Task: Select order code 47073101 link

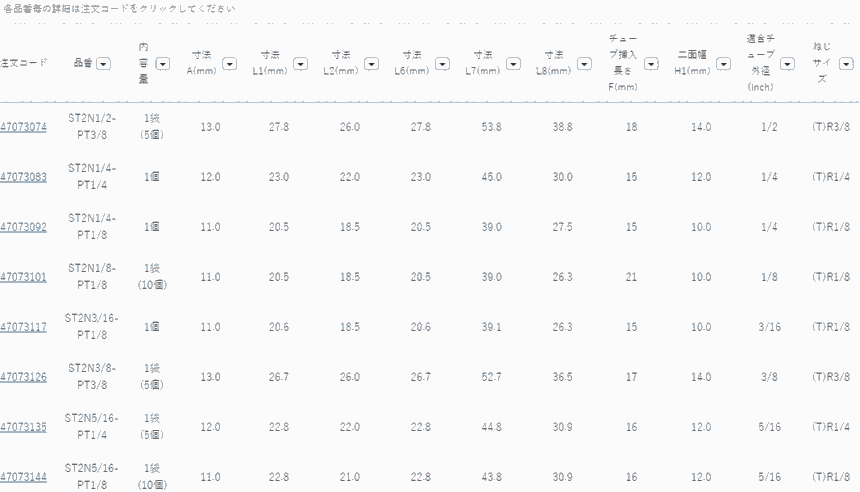Action: point(23,277)
